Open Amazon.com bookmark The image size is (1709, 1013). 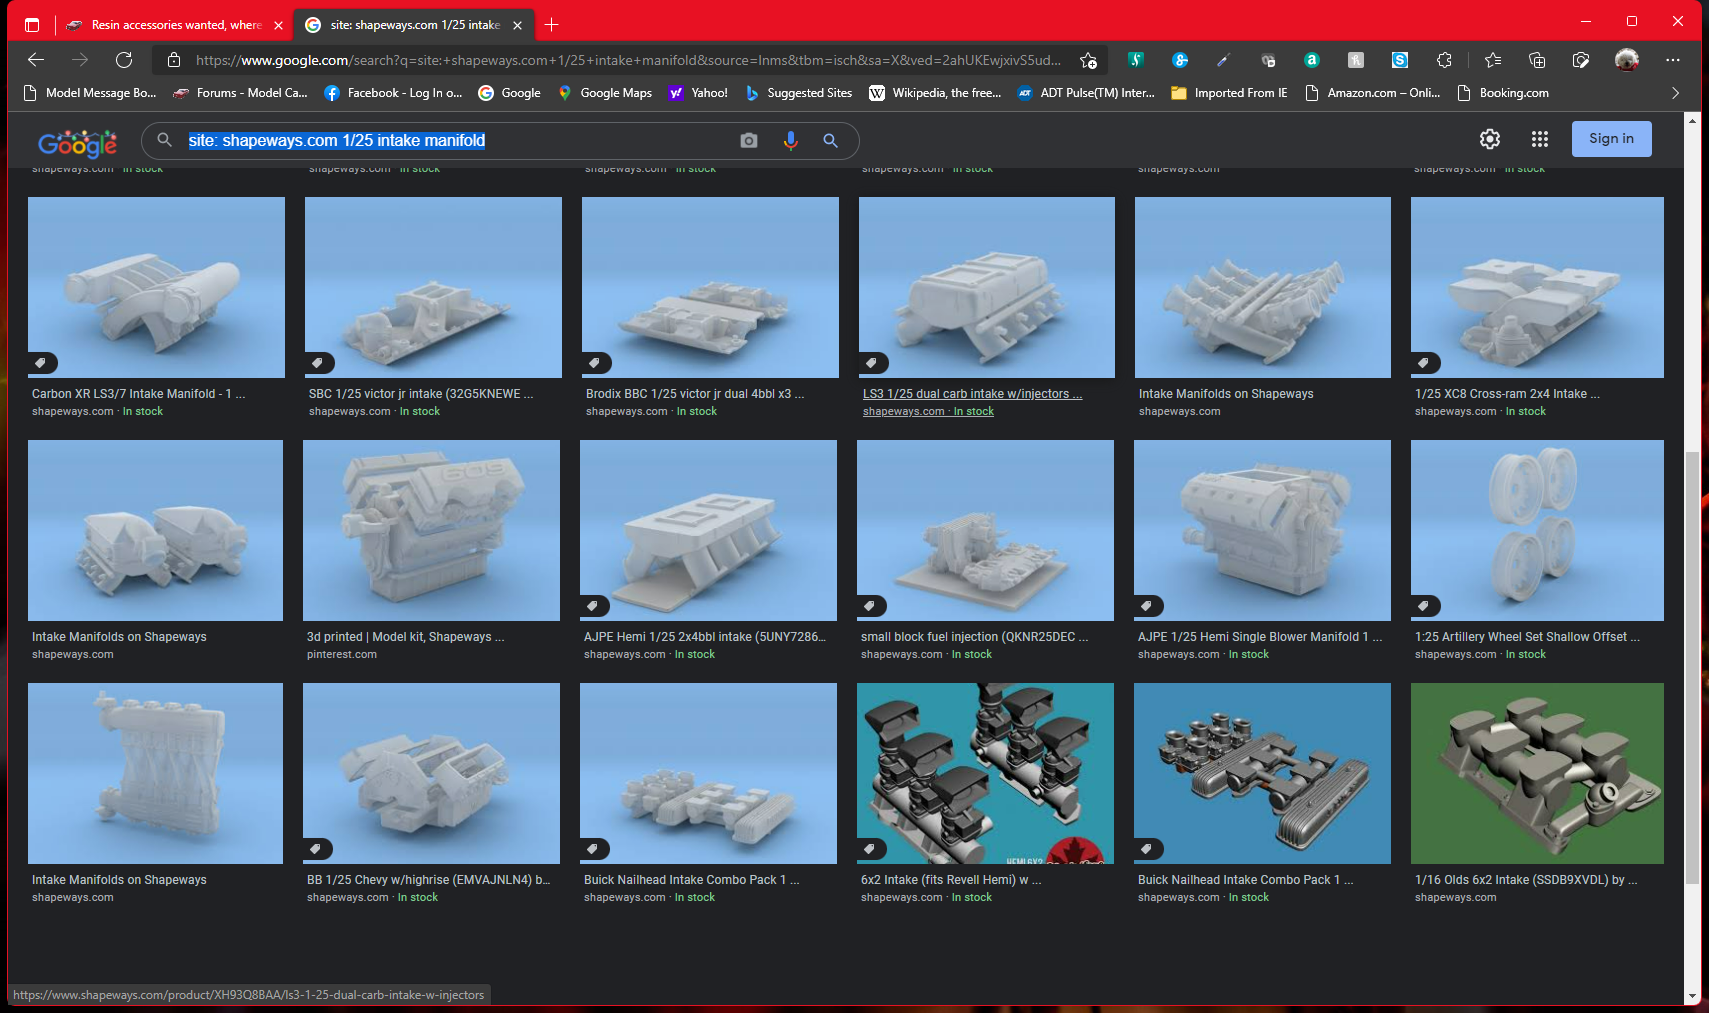pos(1372,93)
